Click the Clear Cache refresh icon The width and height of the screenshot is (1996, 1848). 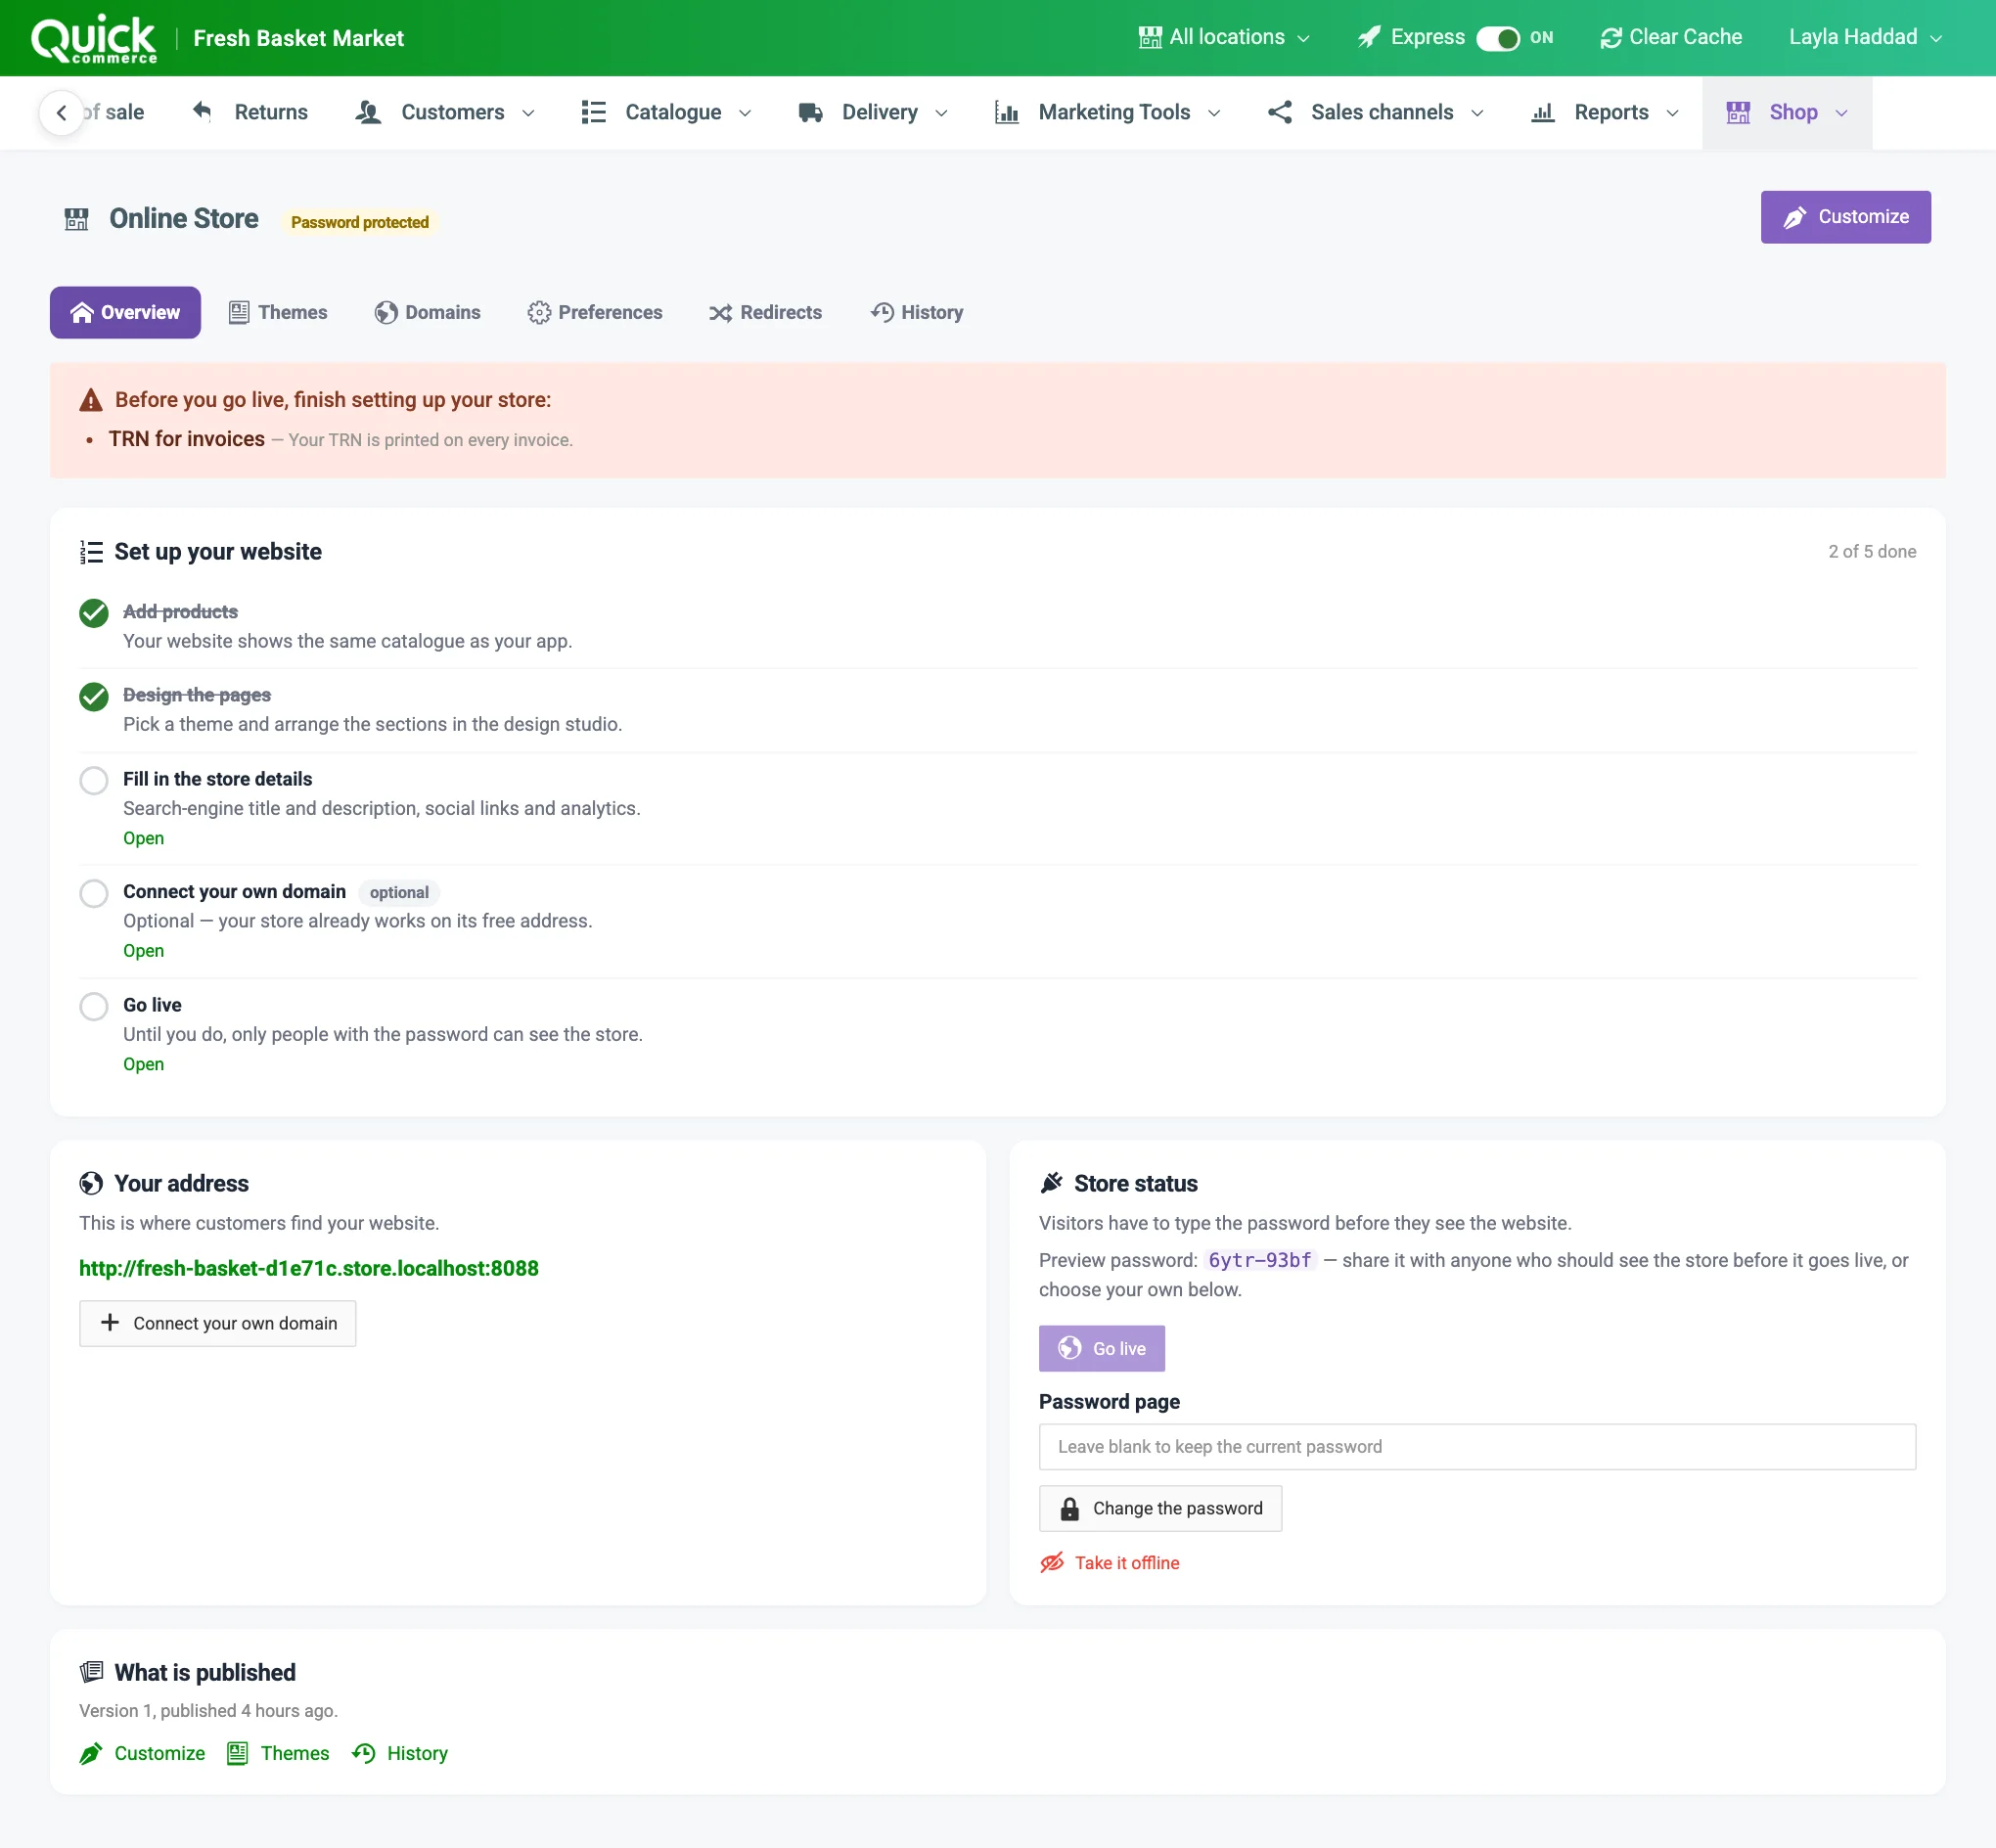tap(1610, 38)
